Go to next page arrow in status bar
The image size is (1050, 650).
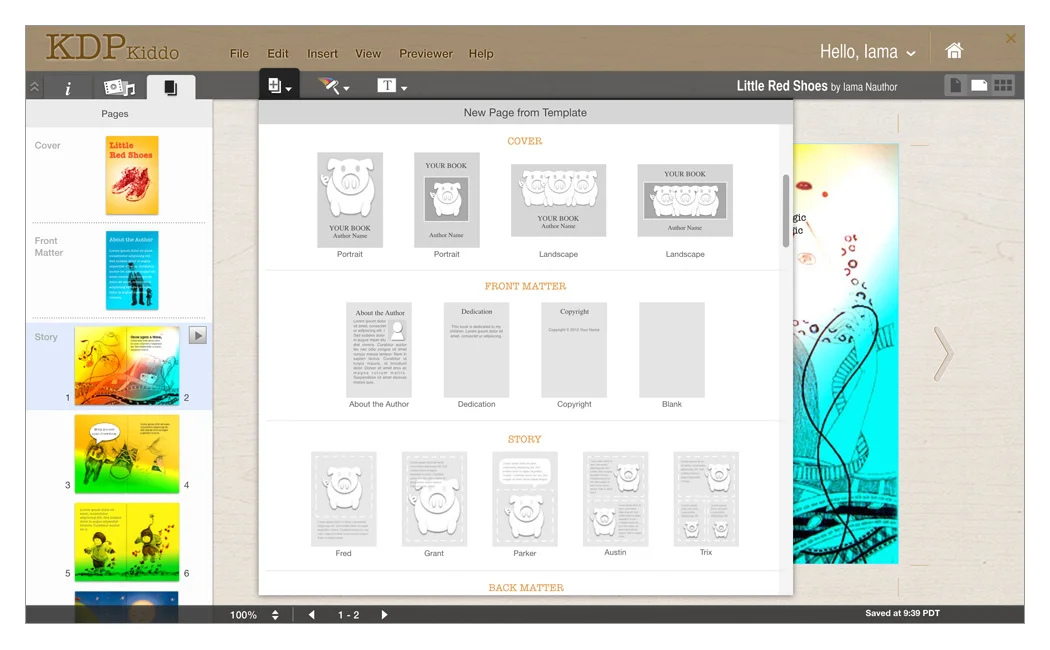384,615
